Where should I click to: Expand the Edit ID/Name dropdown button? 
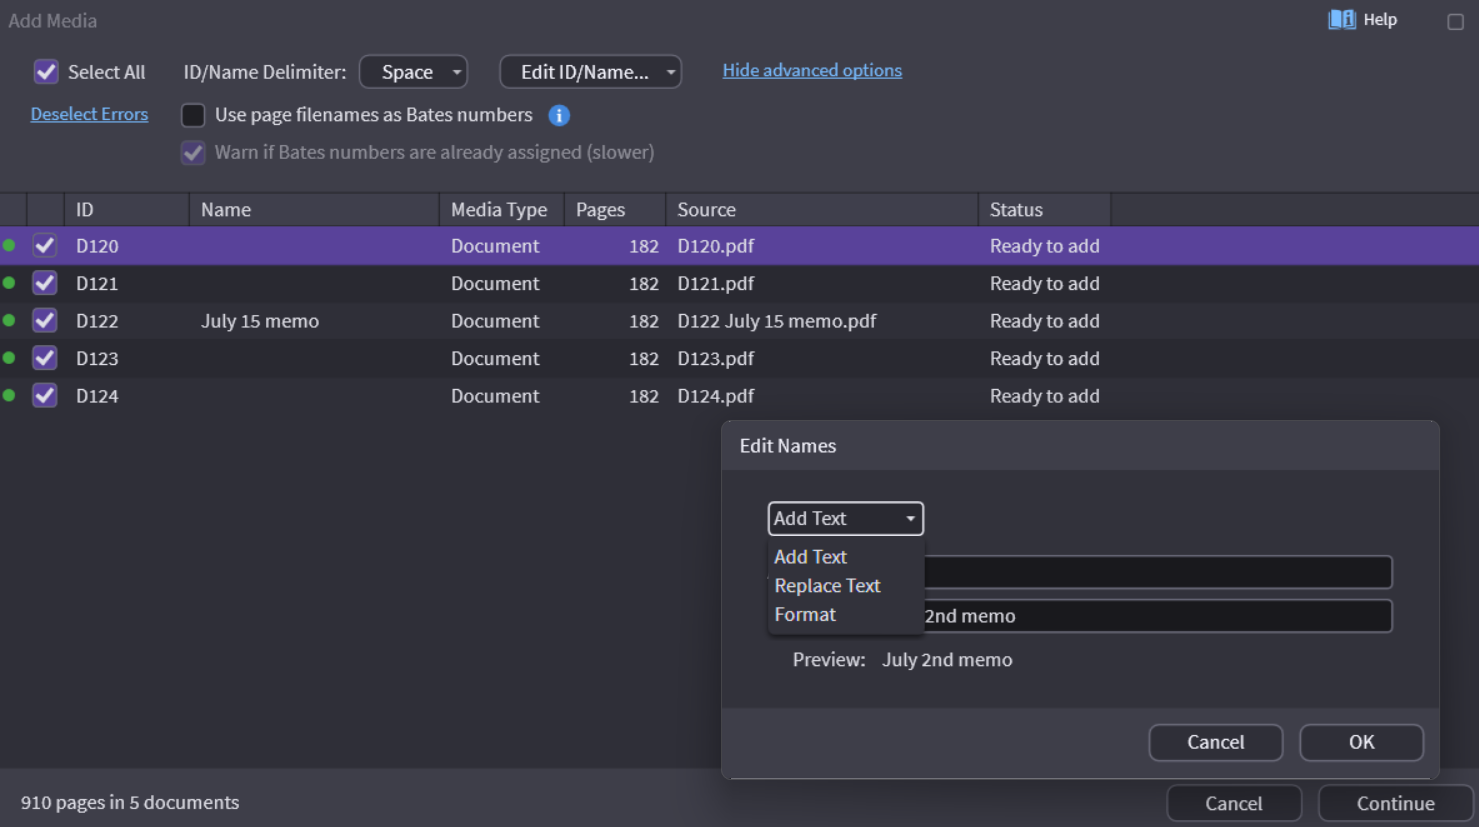pos(590,72)
